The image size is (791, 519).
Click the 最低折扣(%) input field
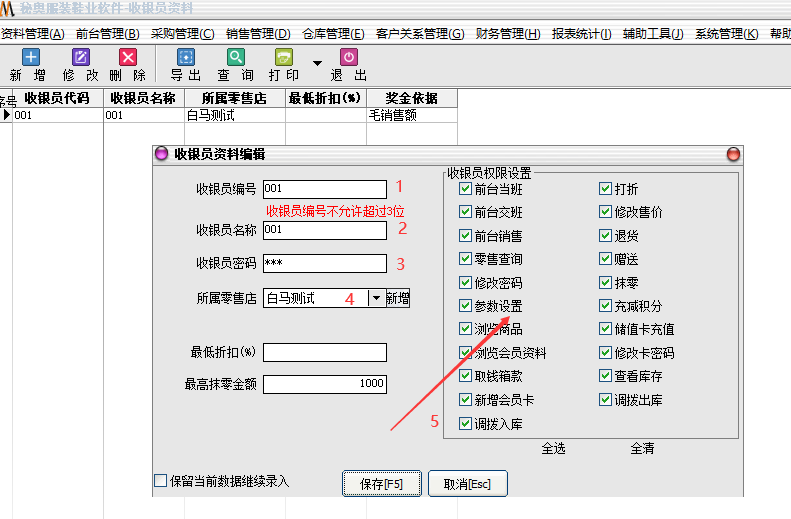pyautogui.click(x=325, y=352)
